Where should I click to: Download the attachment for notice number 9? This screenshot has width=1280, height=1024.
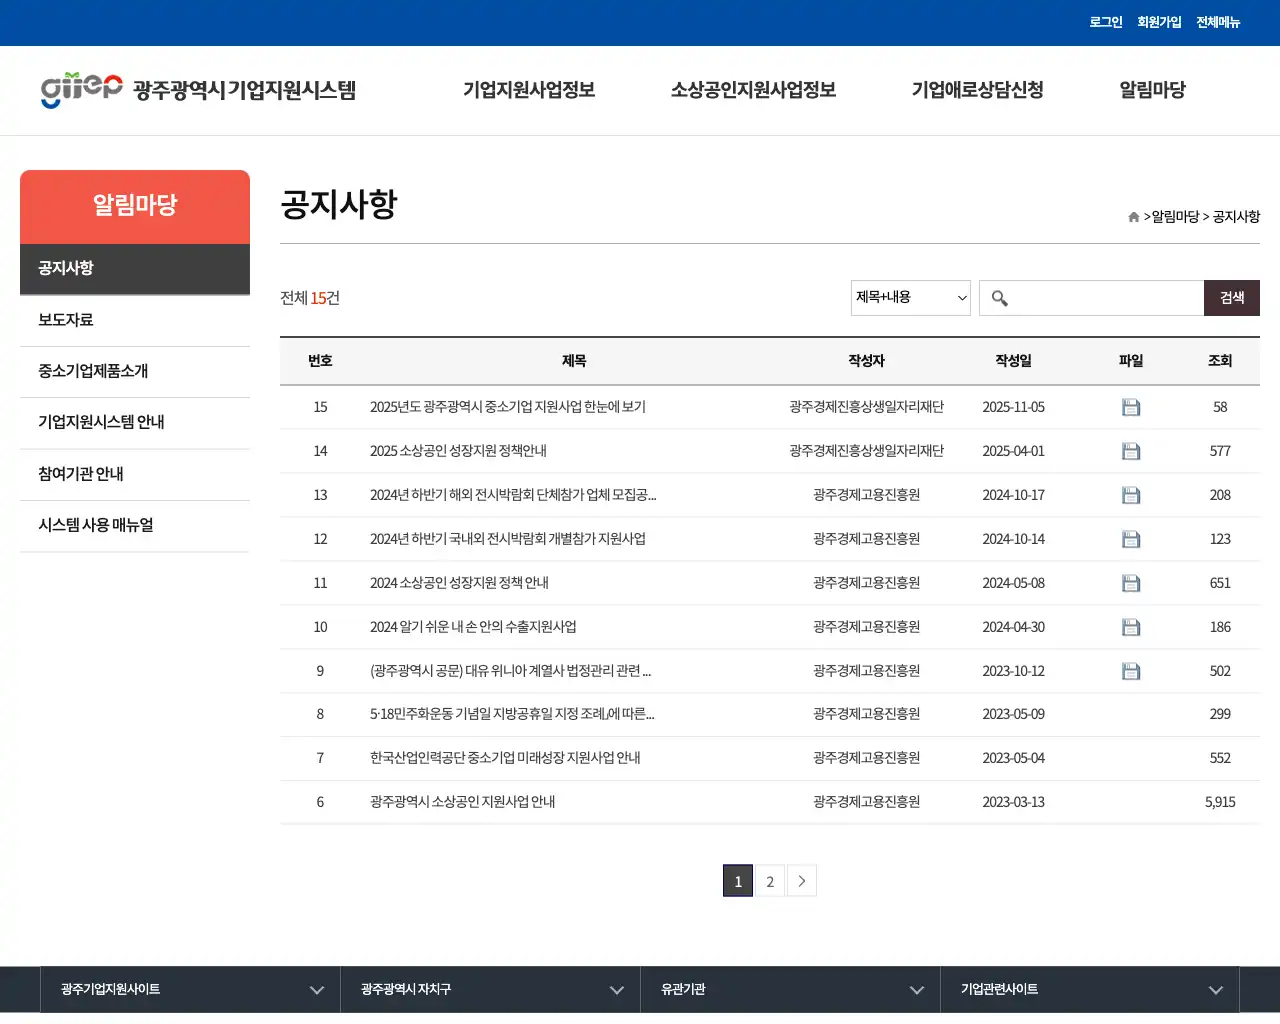coord(1131,671)
